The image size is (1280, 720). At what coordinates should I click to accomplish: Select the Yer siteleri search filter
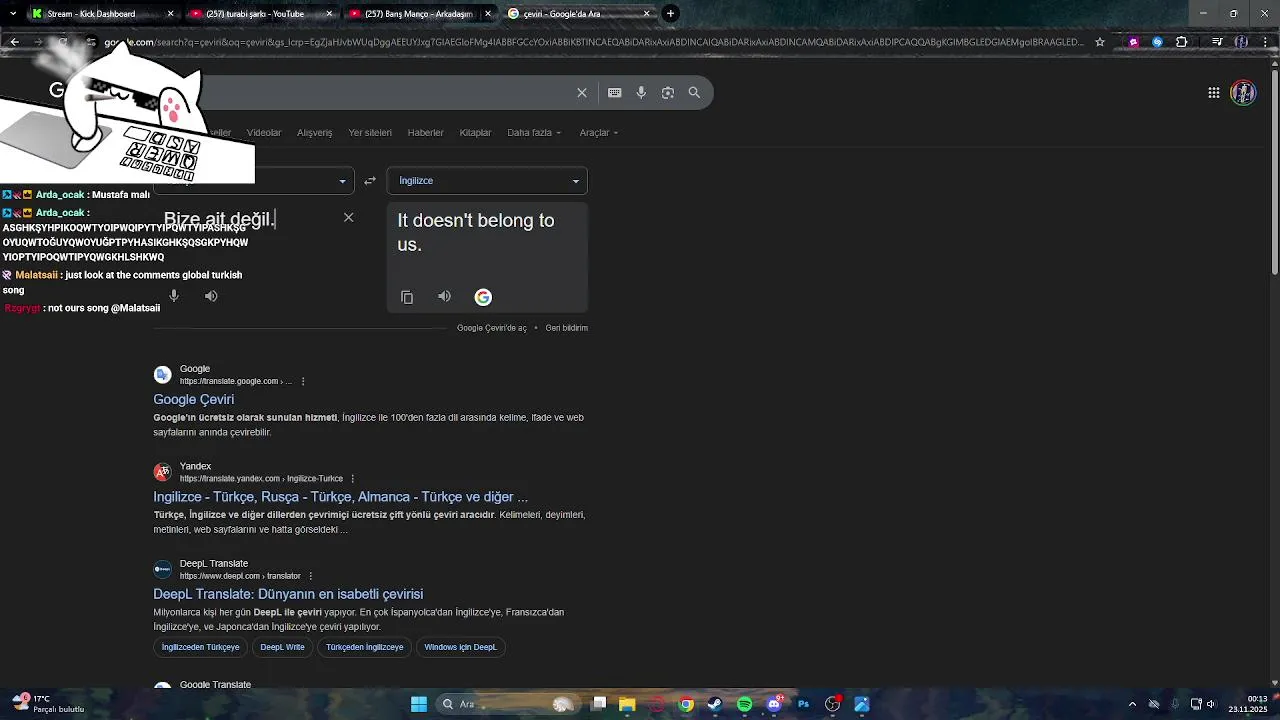point(370,133)
